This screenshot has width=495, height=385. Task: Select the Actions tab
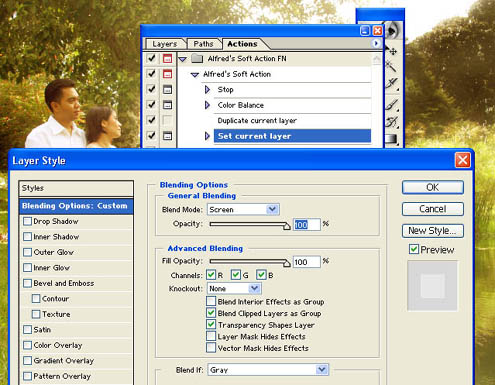point(242,44)
